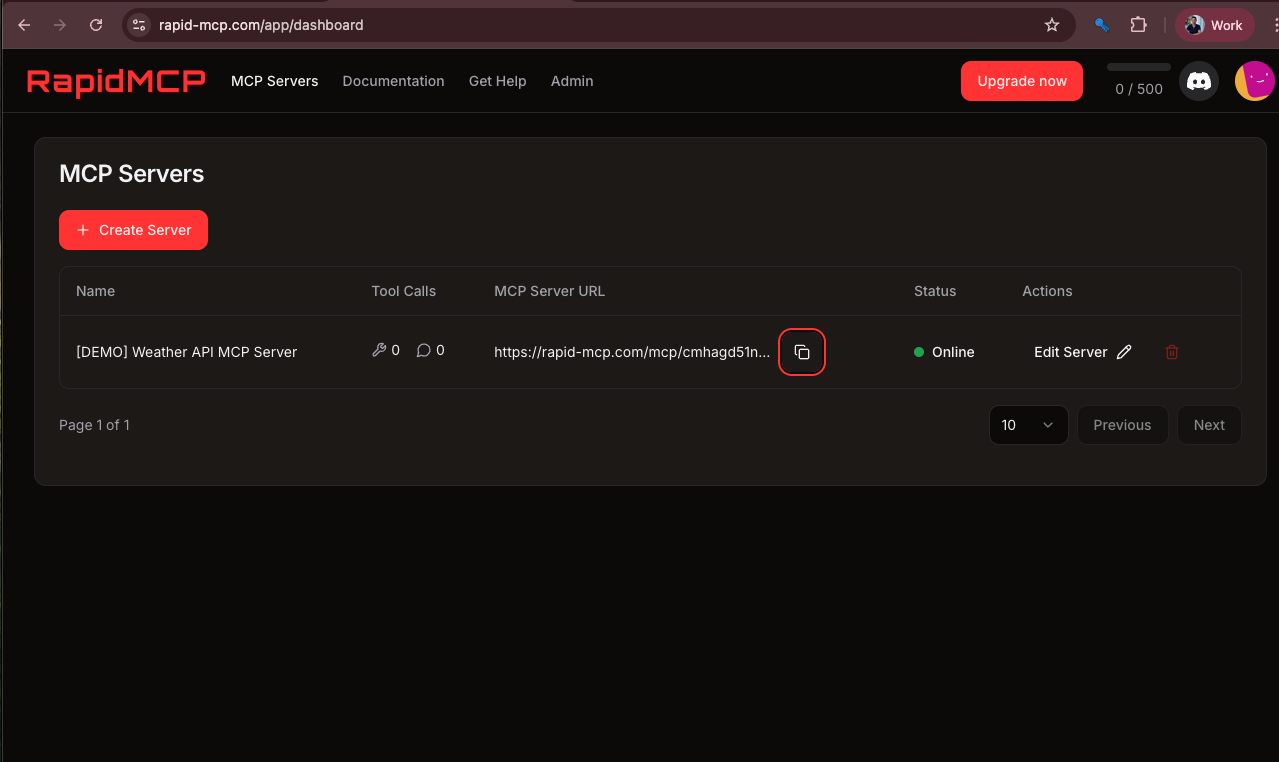
Task: Go to the Next page
Action: [x=1208, y=425]
